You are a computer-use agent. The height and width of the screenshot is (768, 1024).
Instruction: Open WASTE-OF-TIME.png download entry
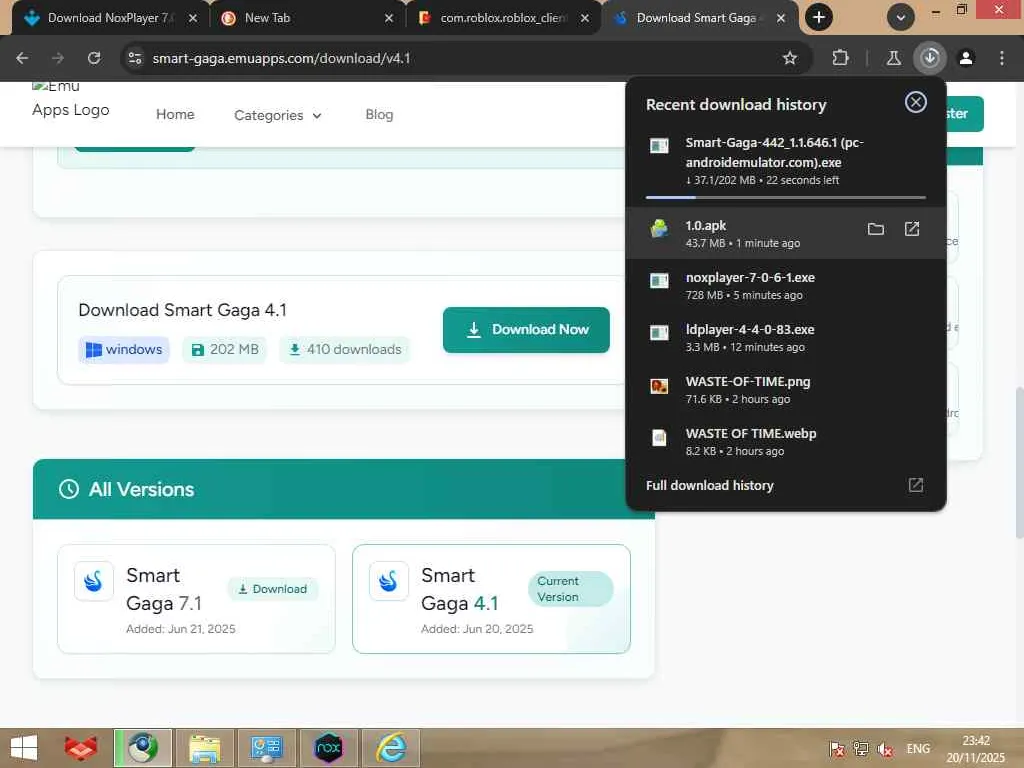pos(786,390)
